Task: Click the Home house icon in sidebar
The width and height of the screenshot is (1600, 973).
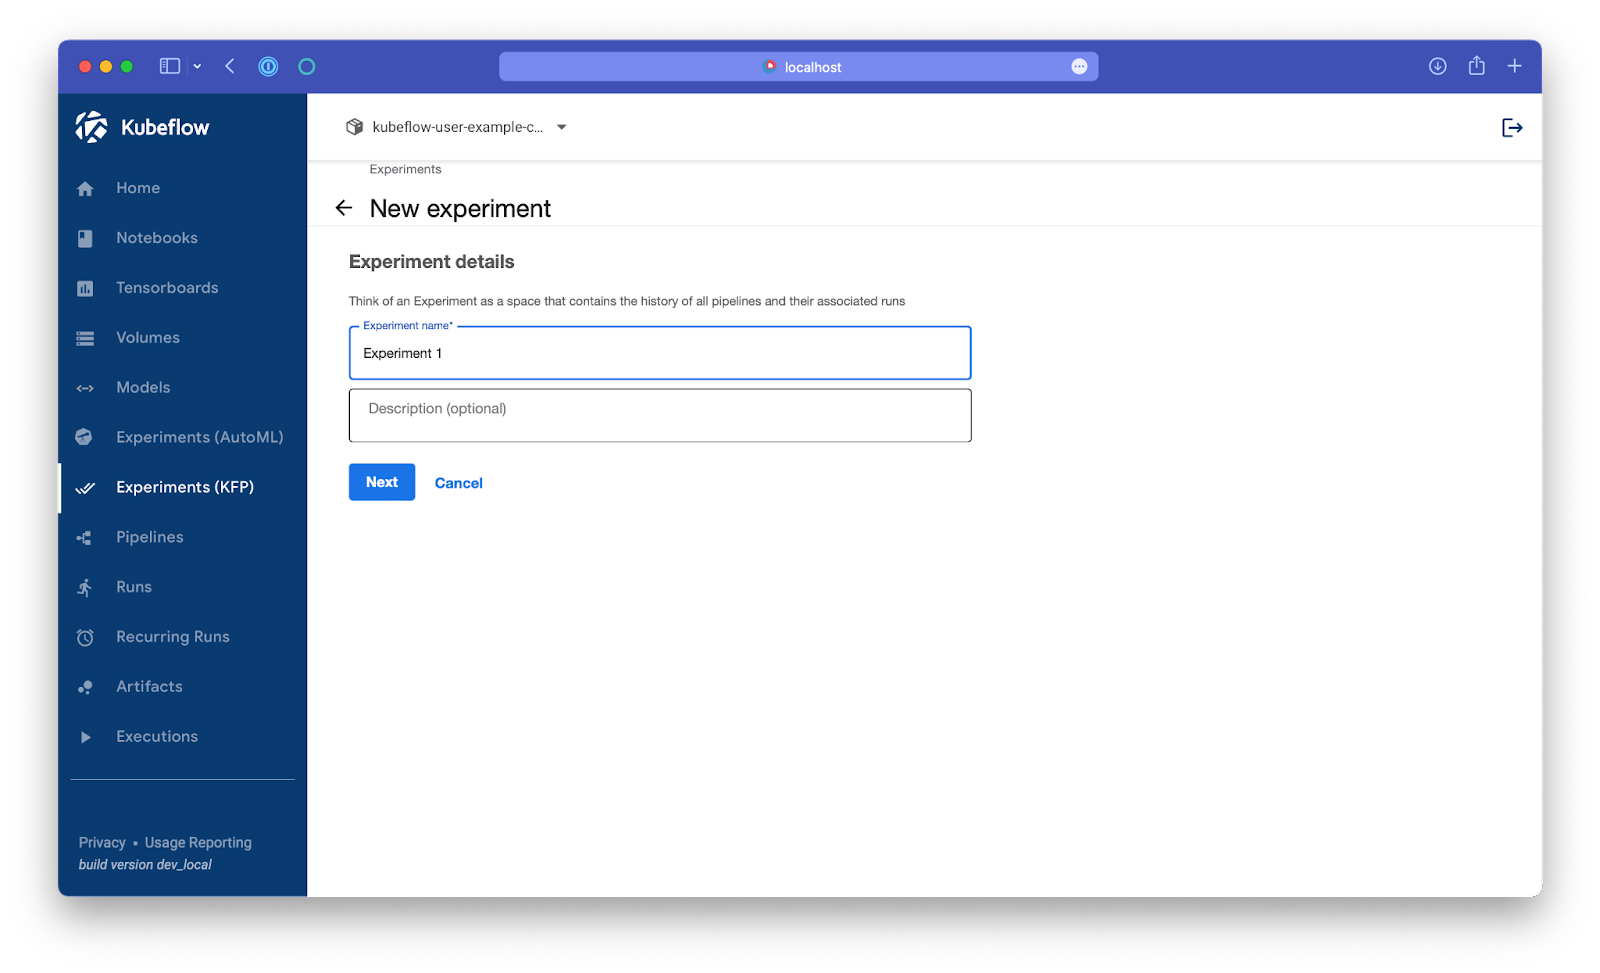Action: (85, 189)
